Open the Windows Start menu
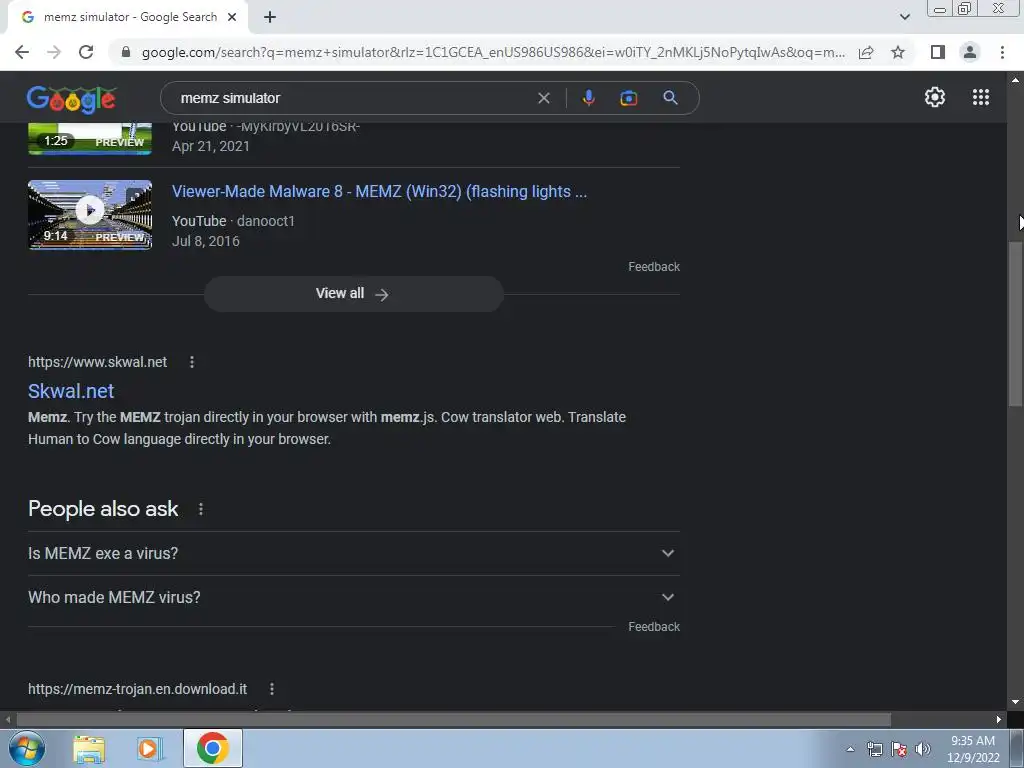The width and height of the screenshot is (1024, 768). click(x=26, y=748)
